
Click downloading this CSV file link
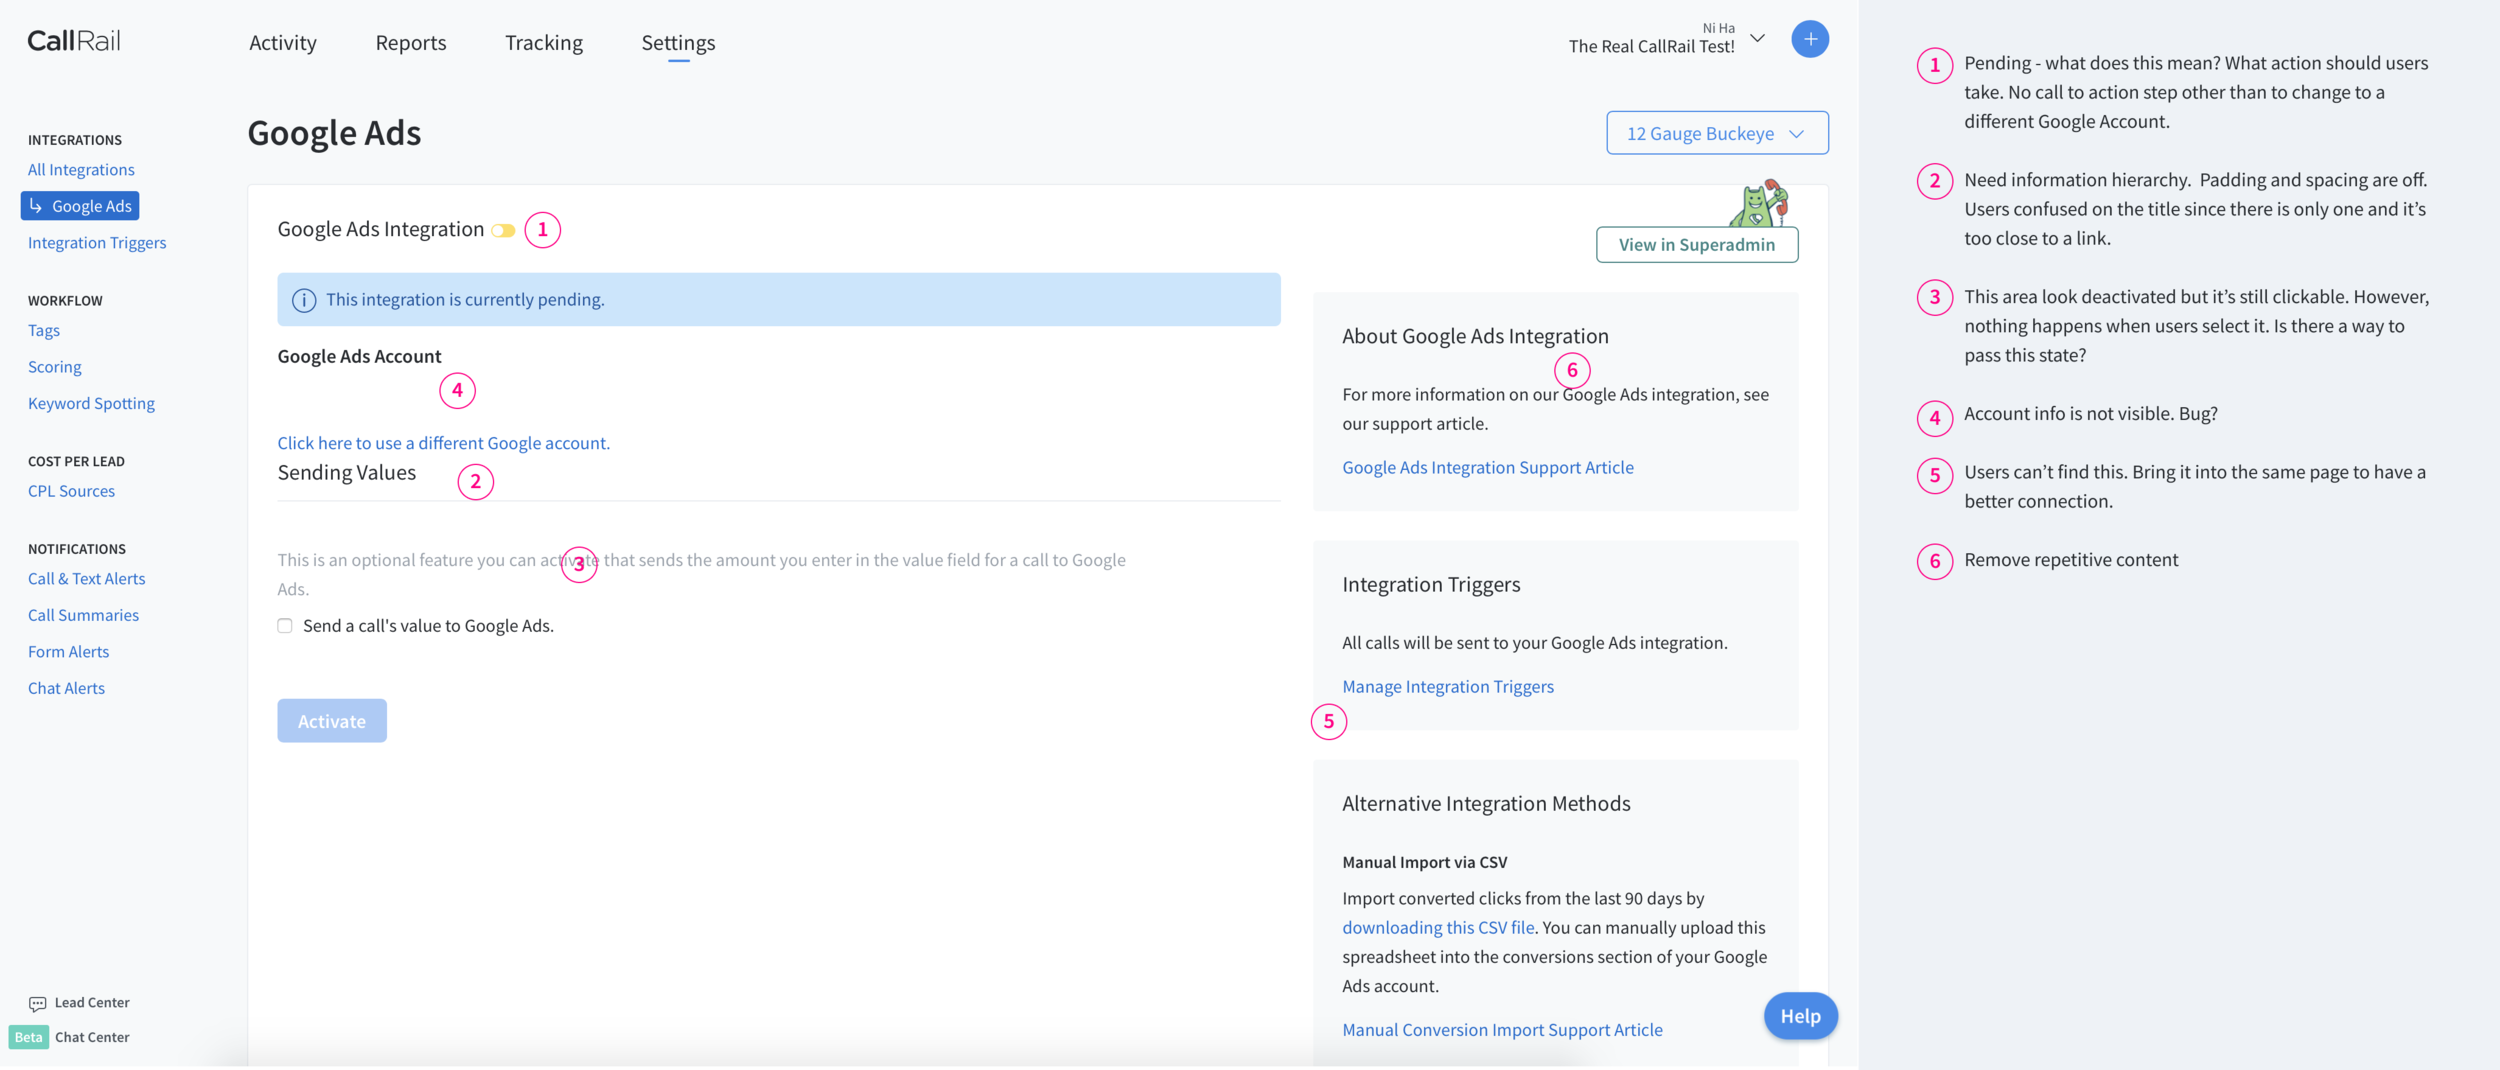point(1438,928)
